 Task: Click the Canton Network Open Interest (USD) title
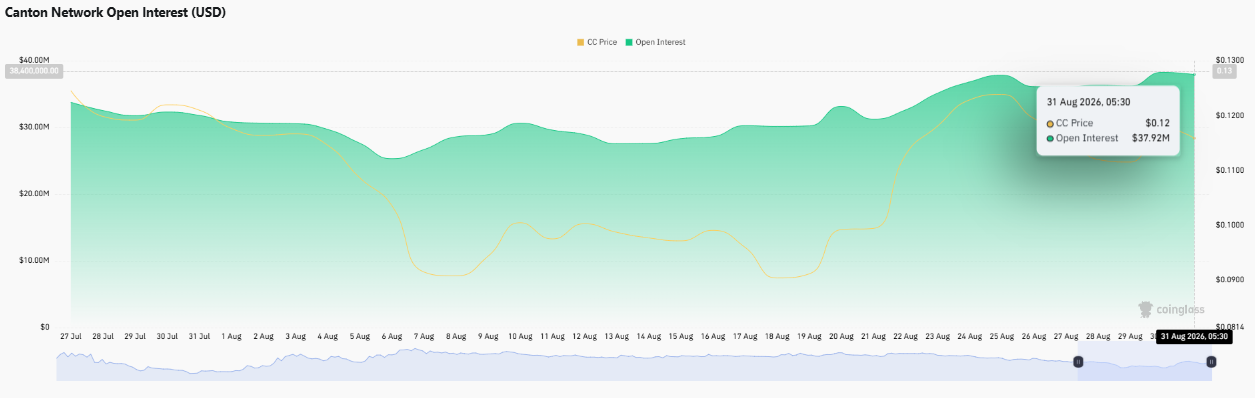pos(116,13)
